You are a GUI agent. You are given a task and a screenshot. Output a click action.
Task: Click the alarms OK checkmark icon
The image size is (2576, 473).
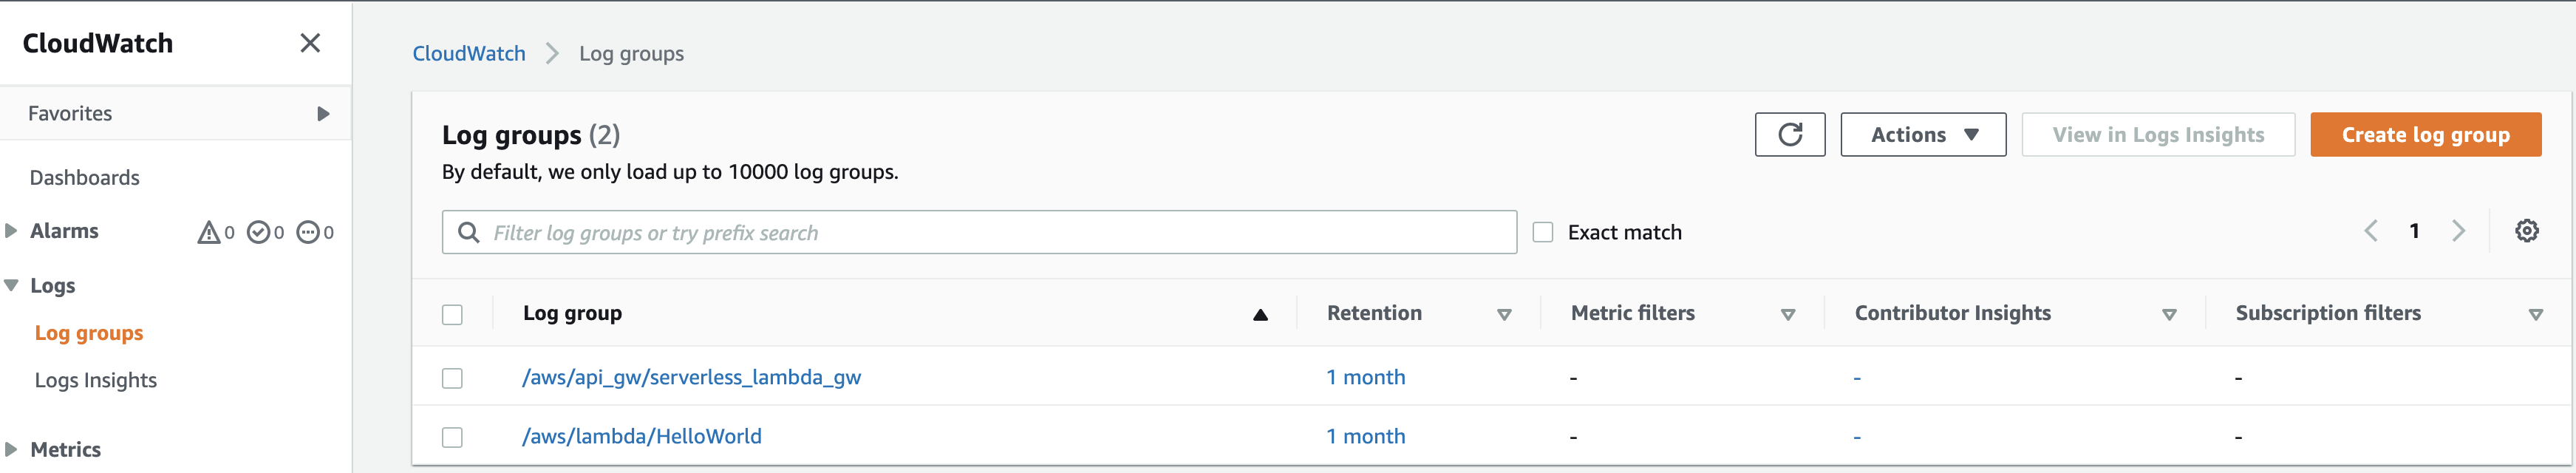click(x=258, y=233)
